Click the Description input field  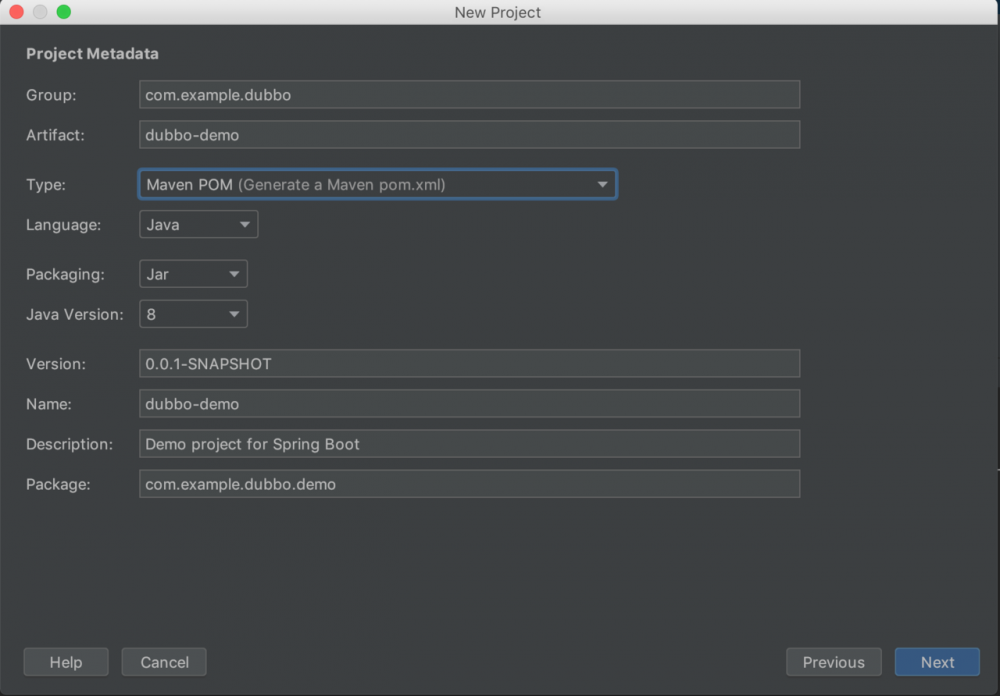point(469,444)
